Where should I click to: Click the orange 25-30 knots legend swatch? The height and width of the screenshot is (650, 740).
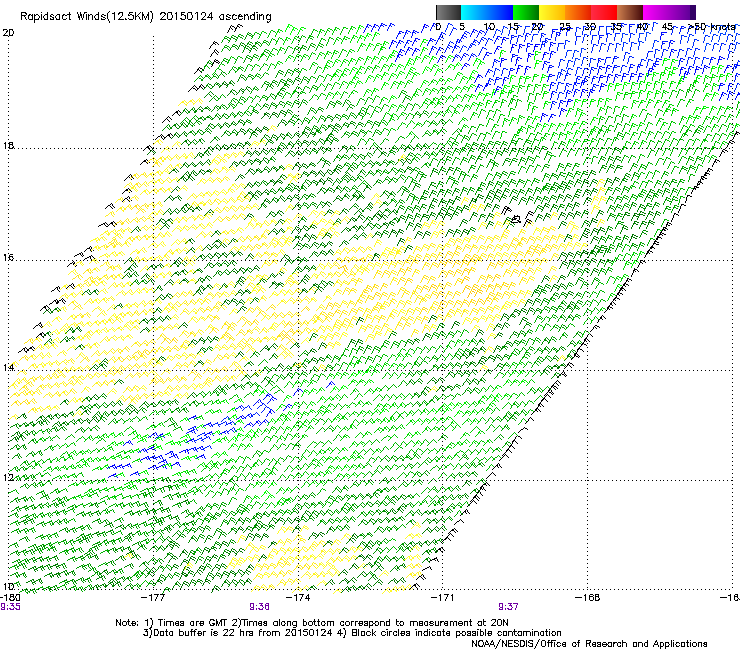click(x=578, y=12)
